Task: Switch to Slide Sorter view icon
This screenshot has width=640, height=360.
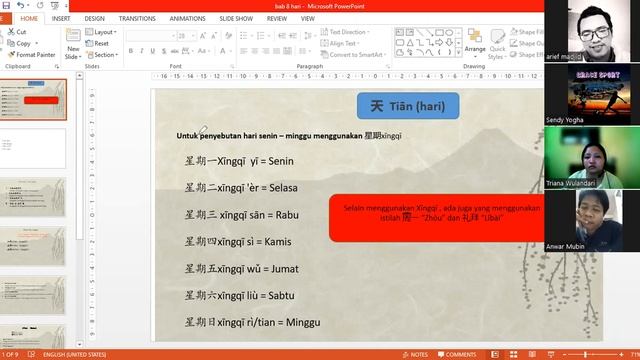Action: 513,355
